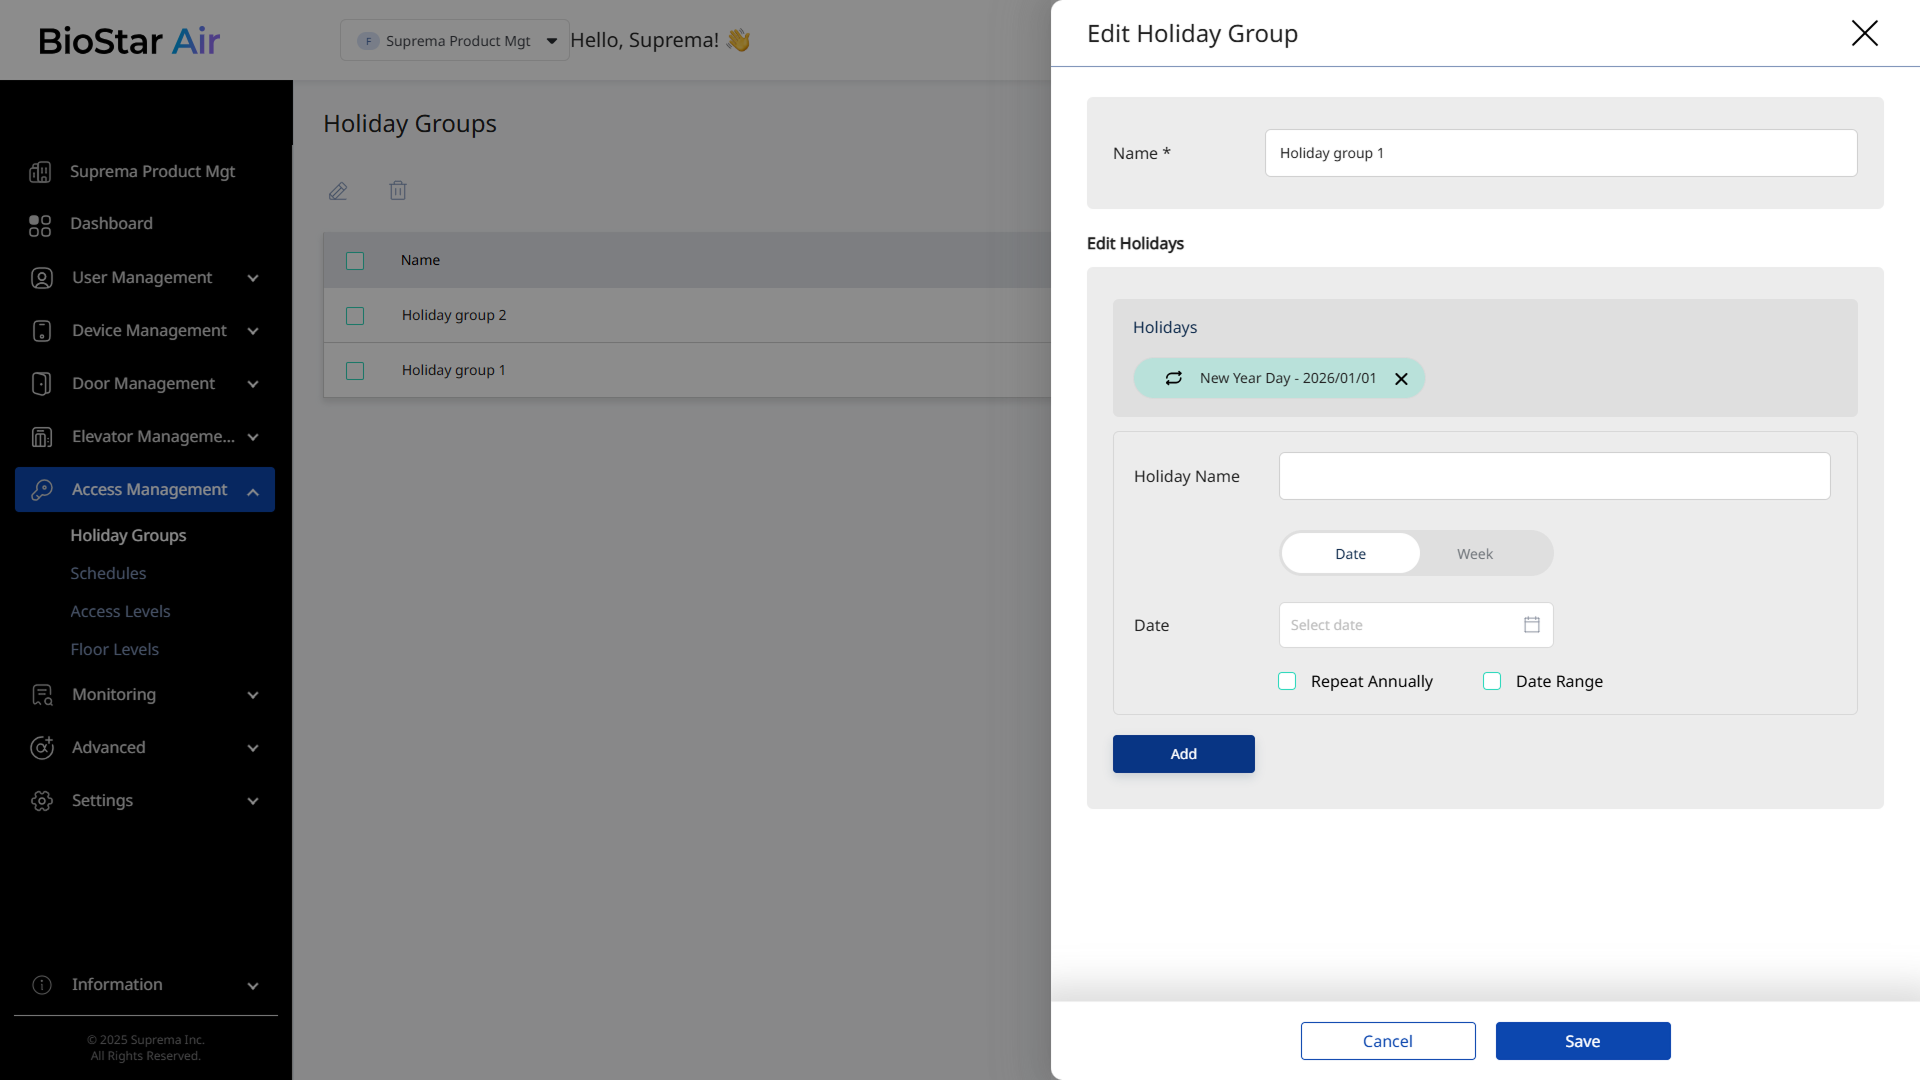This screenshot has width=1920, height=1080.
Task: Remove the New Year Day holiday chip
Action: tap(1401, 379)
